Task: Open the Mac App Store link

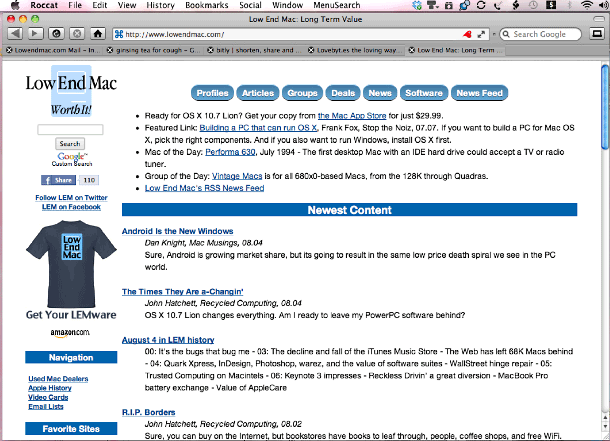Action: tap(352, 116)
